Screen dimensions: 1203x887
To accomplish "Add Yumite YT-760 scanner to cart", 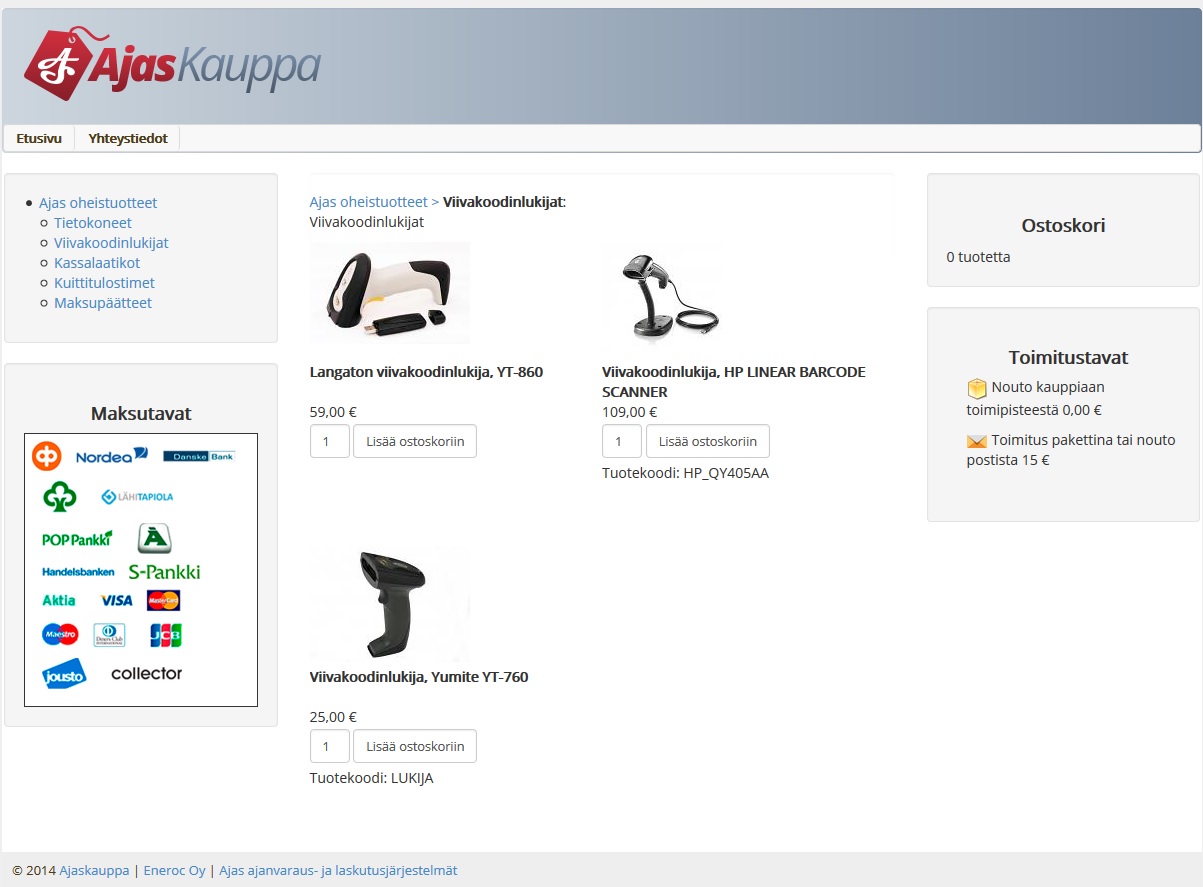I will (415, 746).
